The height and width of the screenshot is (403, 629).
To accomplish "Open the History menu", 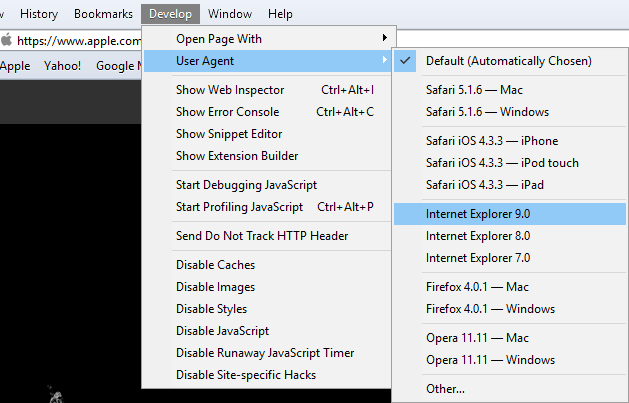I will tap(39, 14).
